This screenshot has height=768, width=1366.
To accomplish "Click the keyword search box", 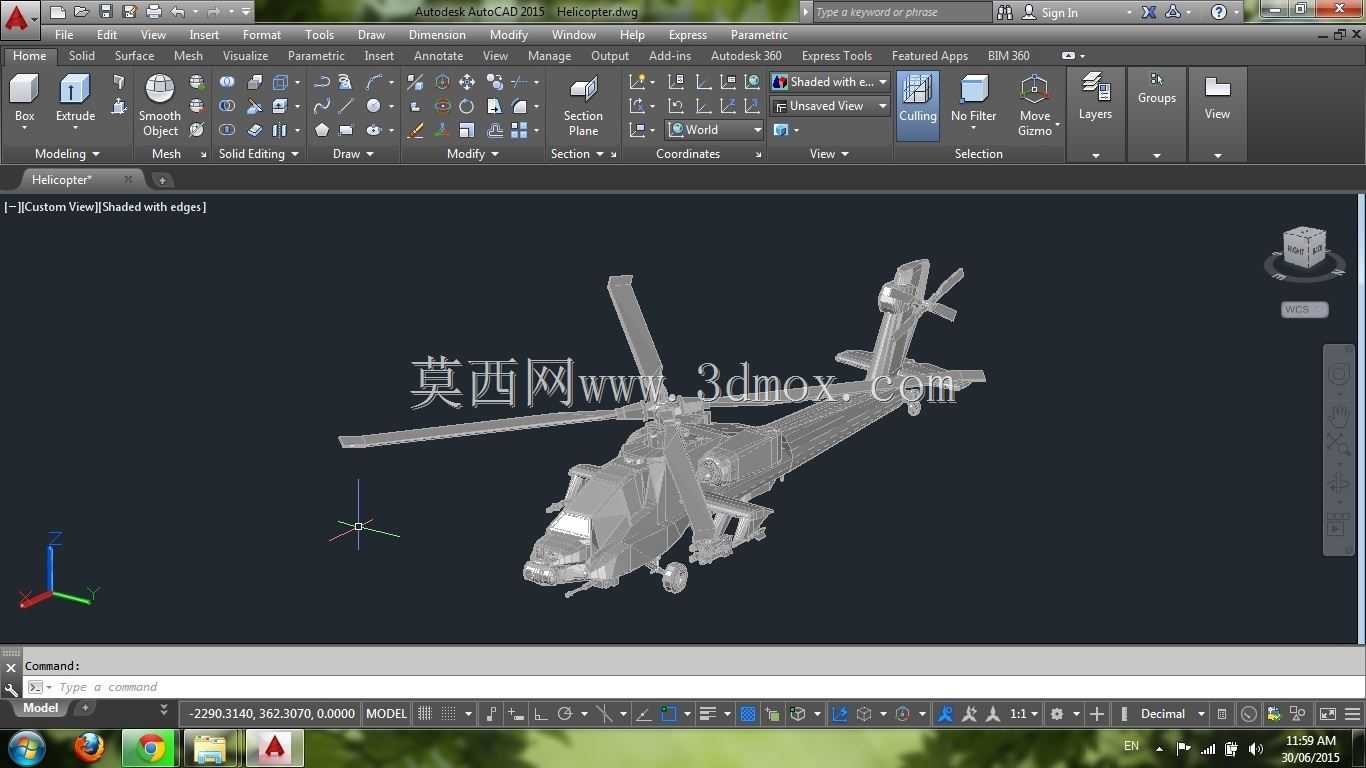I will [x=901, y=12].
